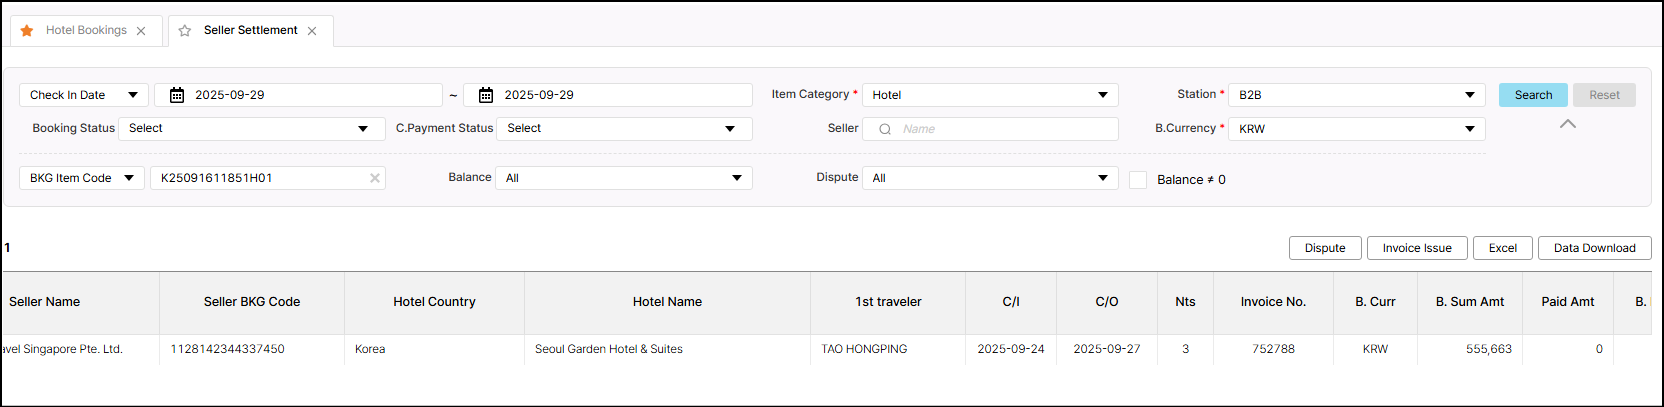The image size is (1664, 407).
Task: Clear the BKG Item Code value
Action: (375, 178)
